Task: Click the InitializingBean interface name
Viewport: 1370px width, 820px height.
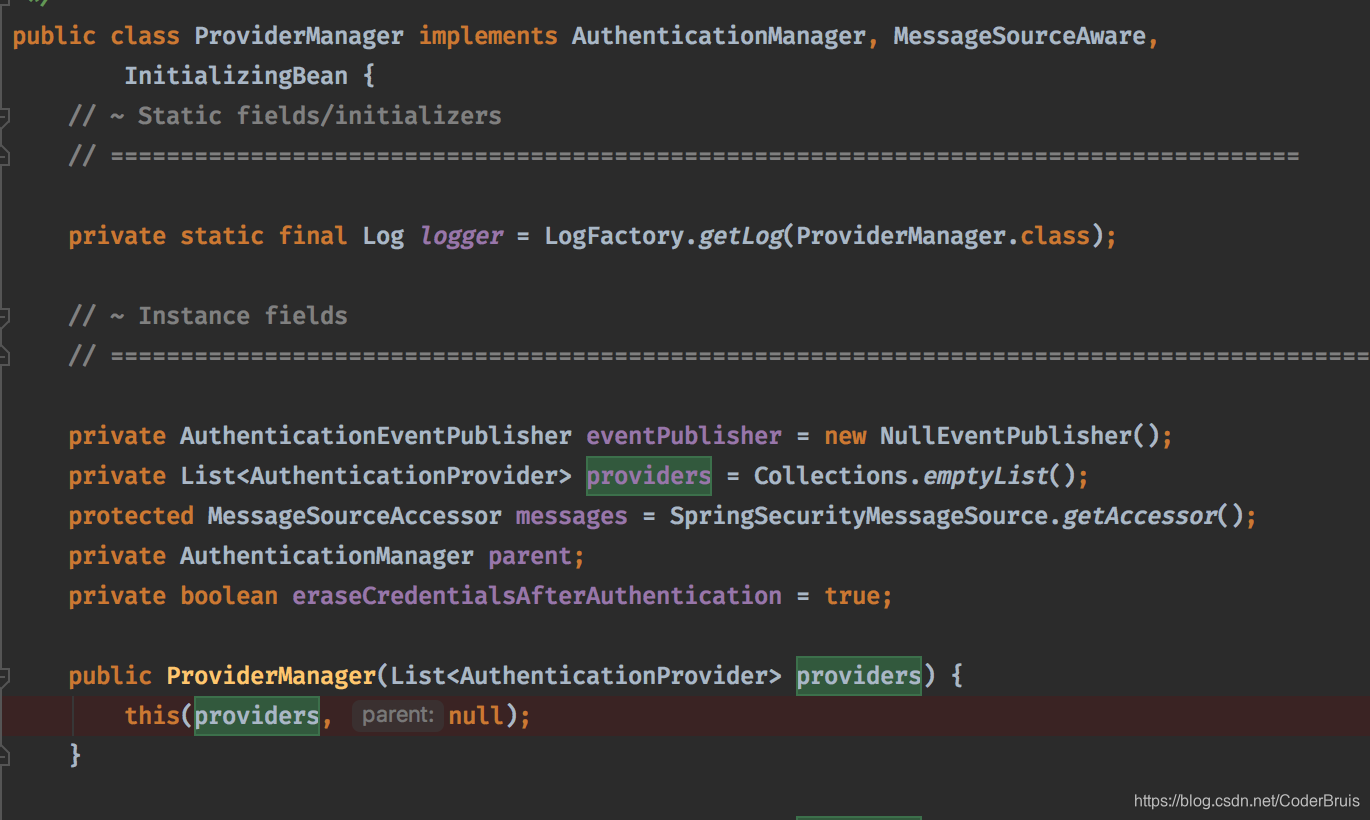Action: tap(236, 76)
